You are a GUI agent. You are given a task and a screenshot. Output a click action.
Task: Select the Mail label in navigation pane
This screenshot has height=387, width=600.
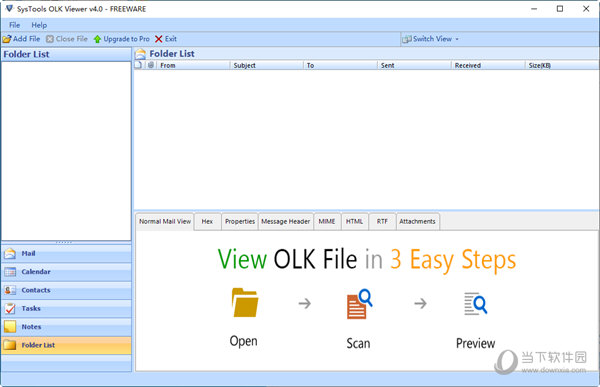[28, 253]
